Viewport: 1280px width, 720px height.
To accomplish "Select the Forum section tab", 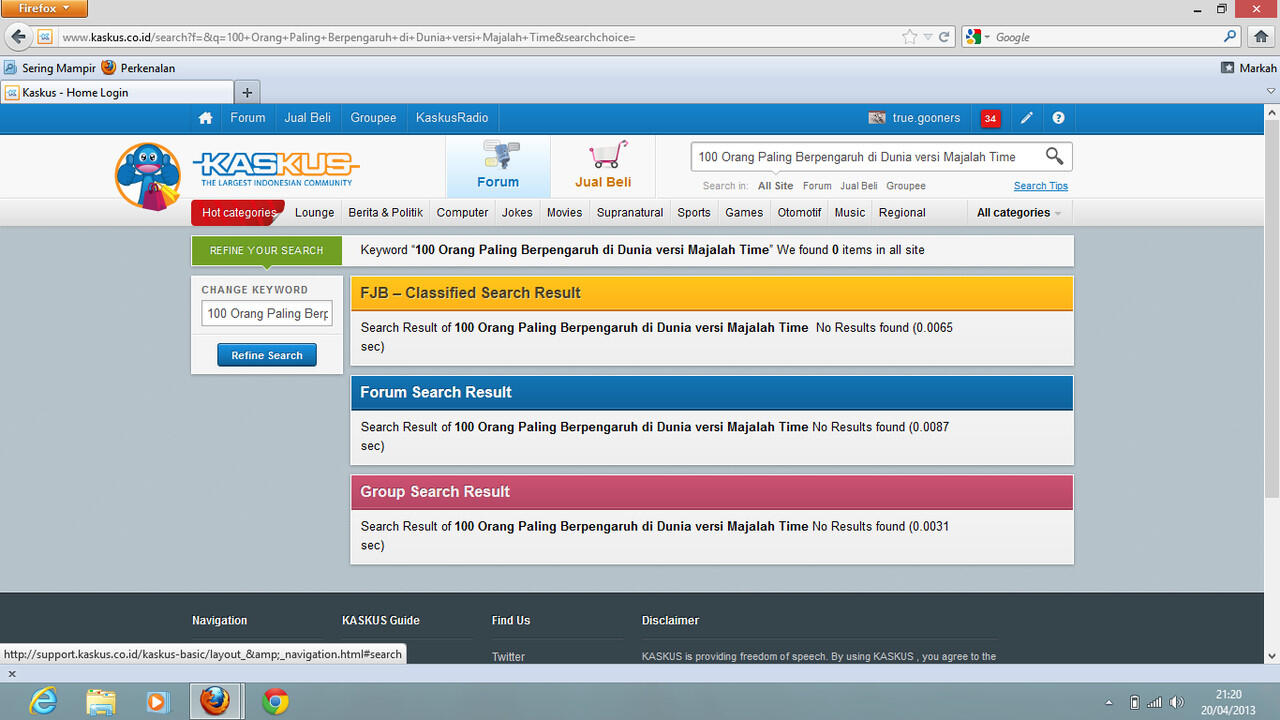I will point(498,166).
